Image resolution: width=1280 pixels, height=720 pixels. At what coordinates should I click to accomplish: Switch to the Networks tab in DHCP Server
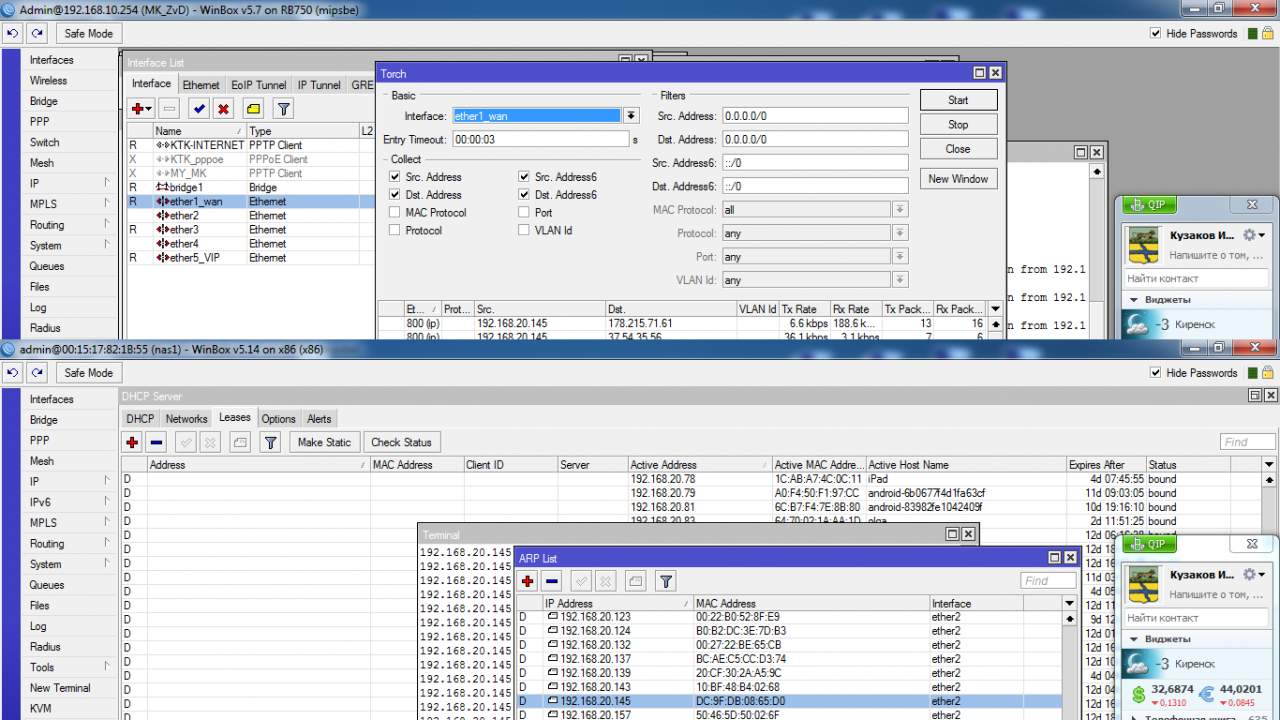click(186, 419)
